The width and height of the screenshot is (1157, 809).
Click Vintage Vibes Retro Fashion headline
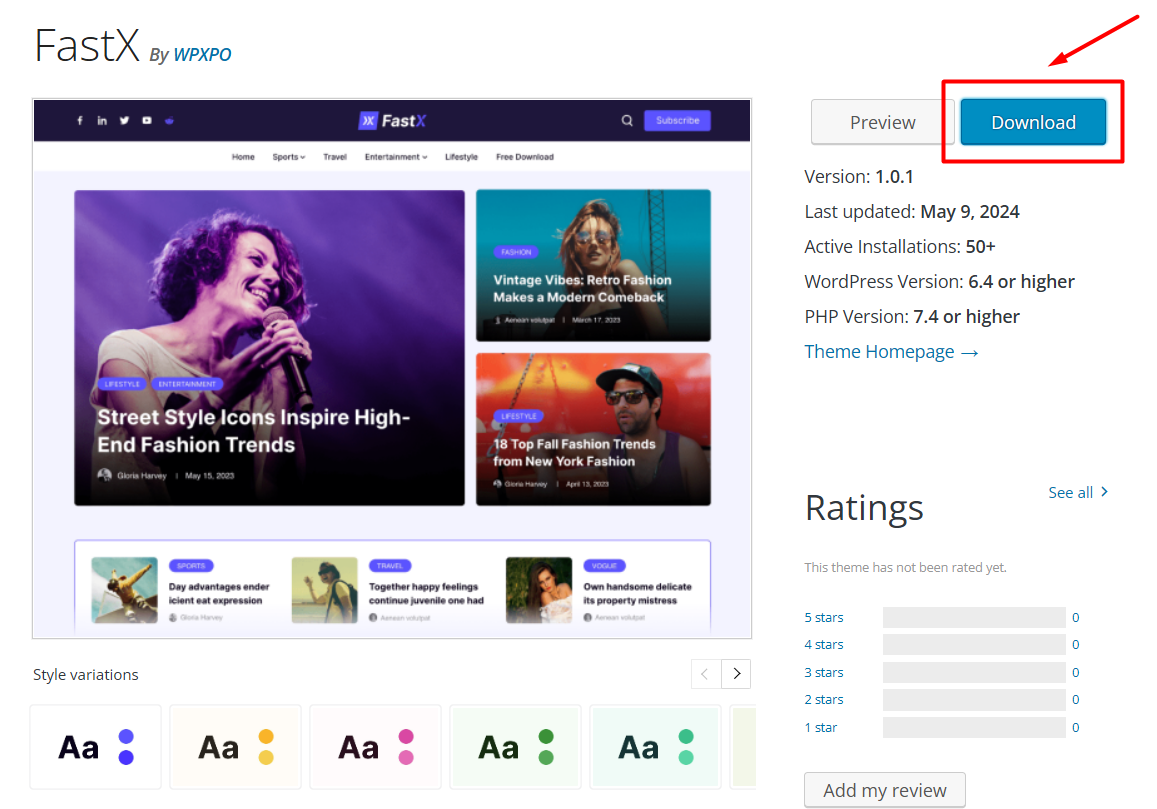(582, 289)
